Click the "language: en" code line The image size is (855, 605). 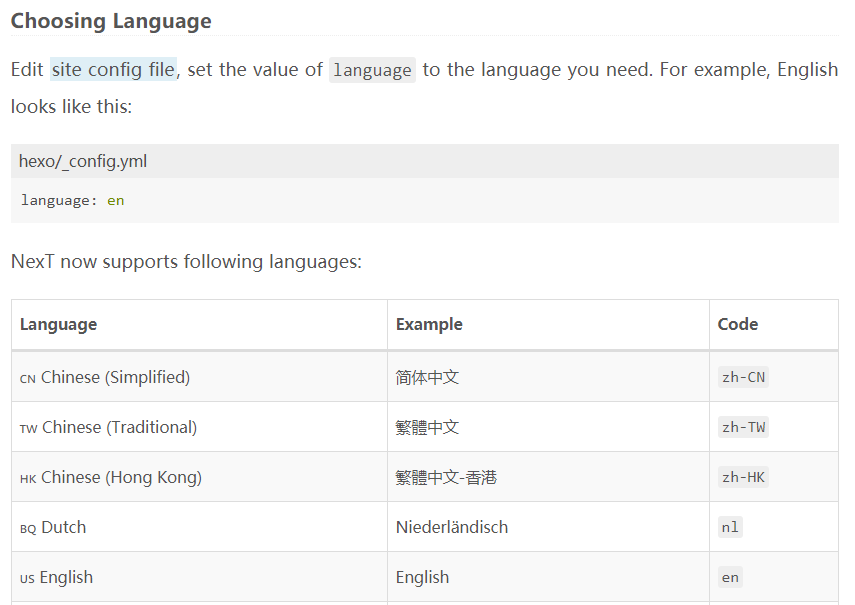coord(72,200)
